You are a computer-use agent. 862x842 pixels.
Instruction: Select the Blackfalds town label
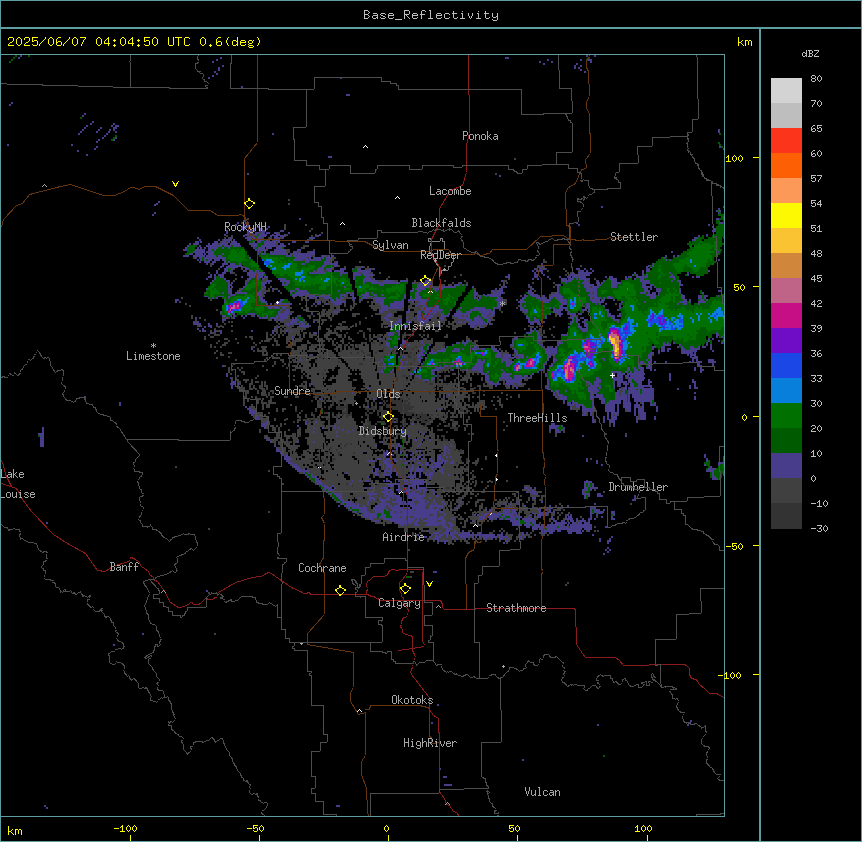(441, 223)
